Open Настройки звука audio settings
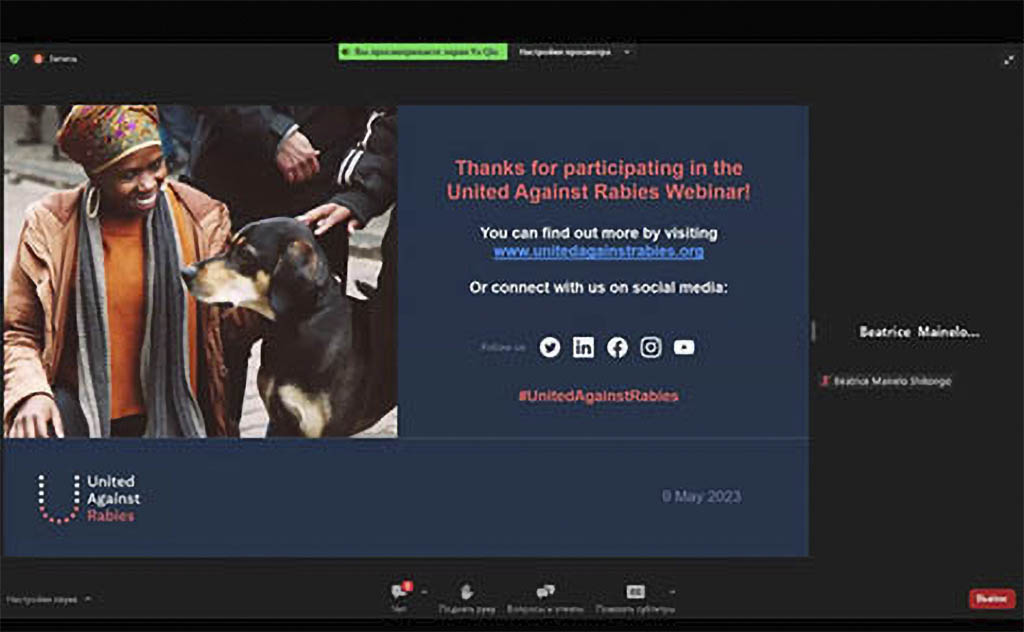Image resolution: width=1024 pixels, height=632 pixels. tap(42, 599)
